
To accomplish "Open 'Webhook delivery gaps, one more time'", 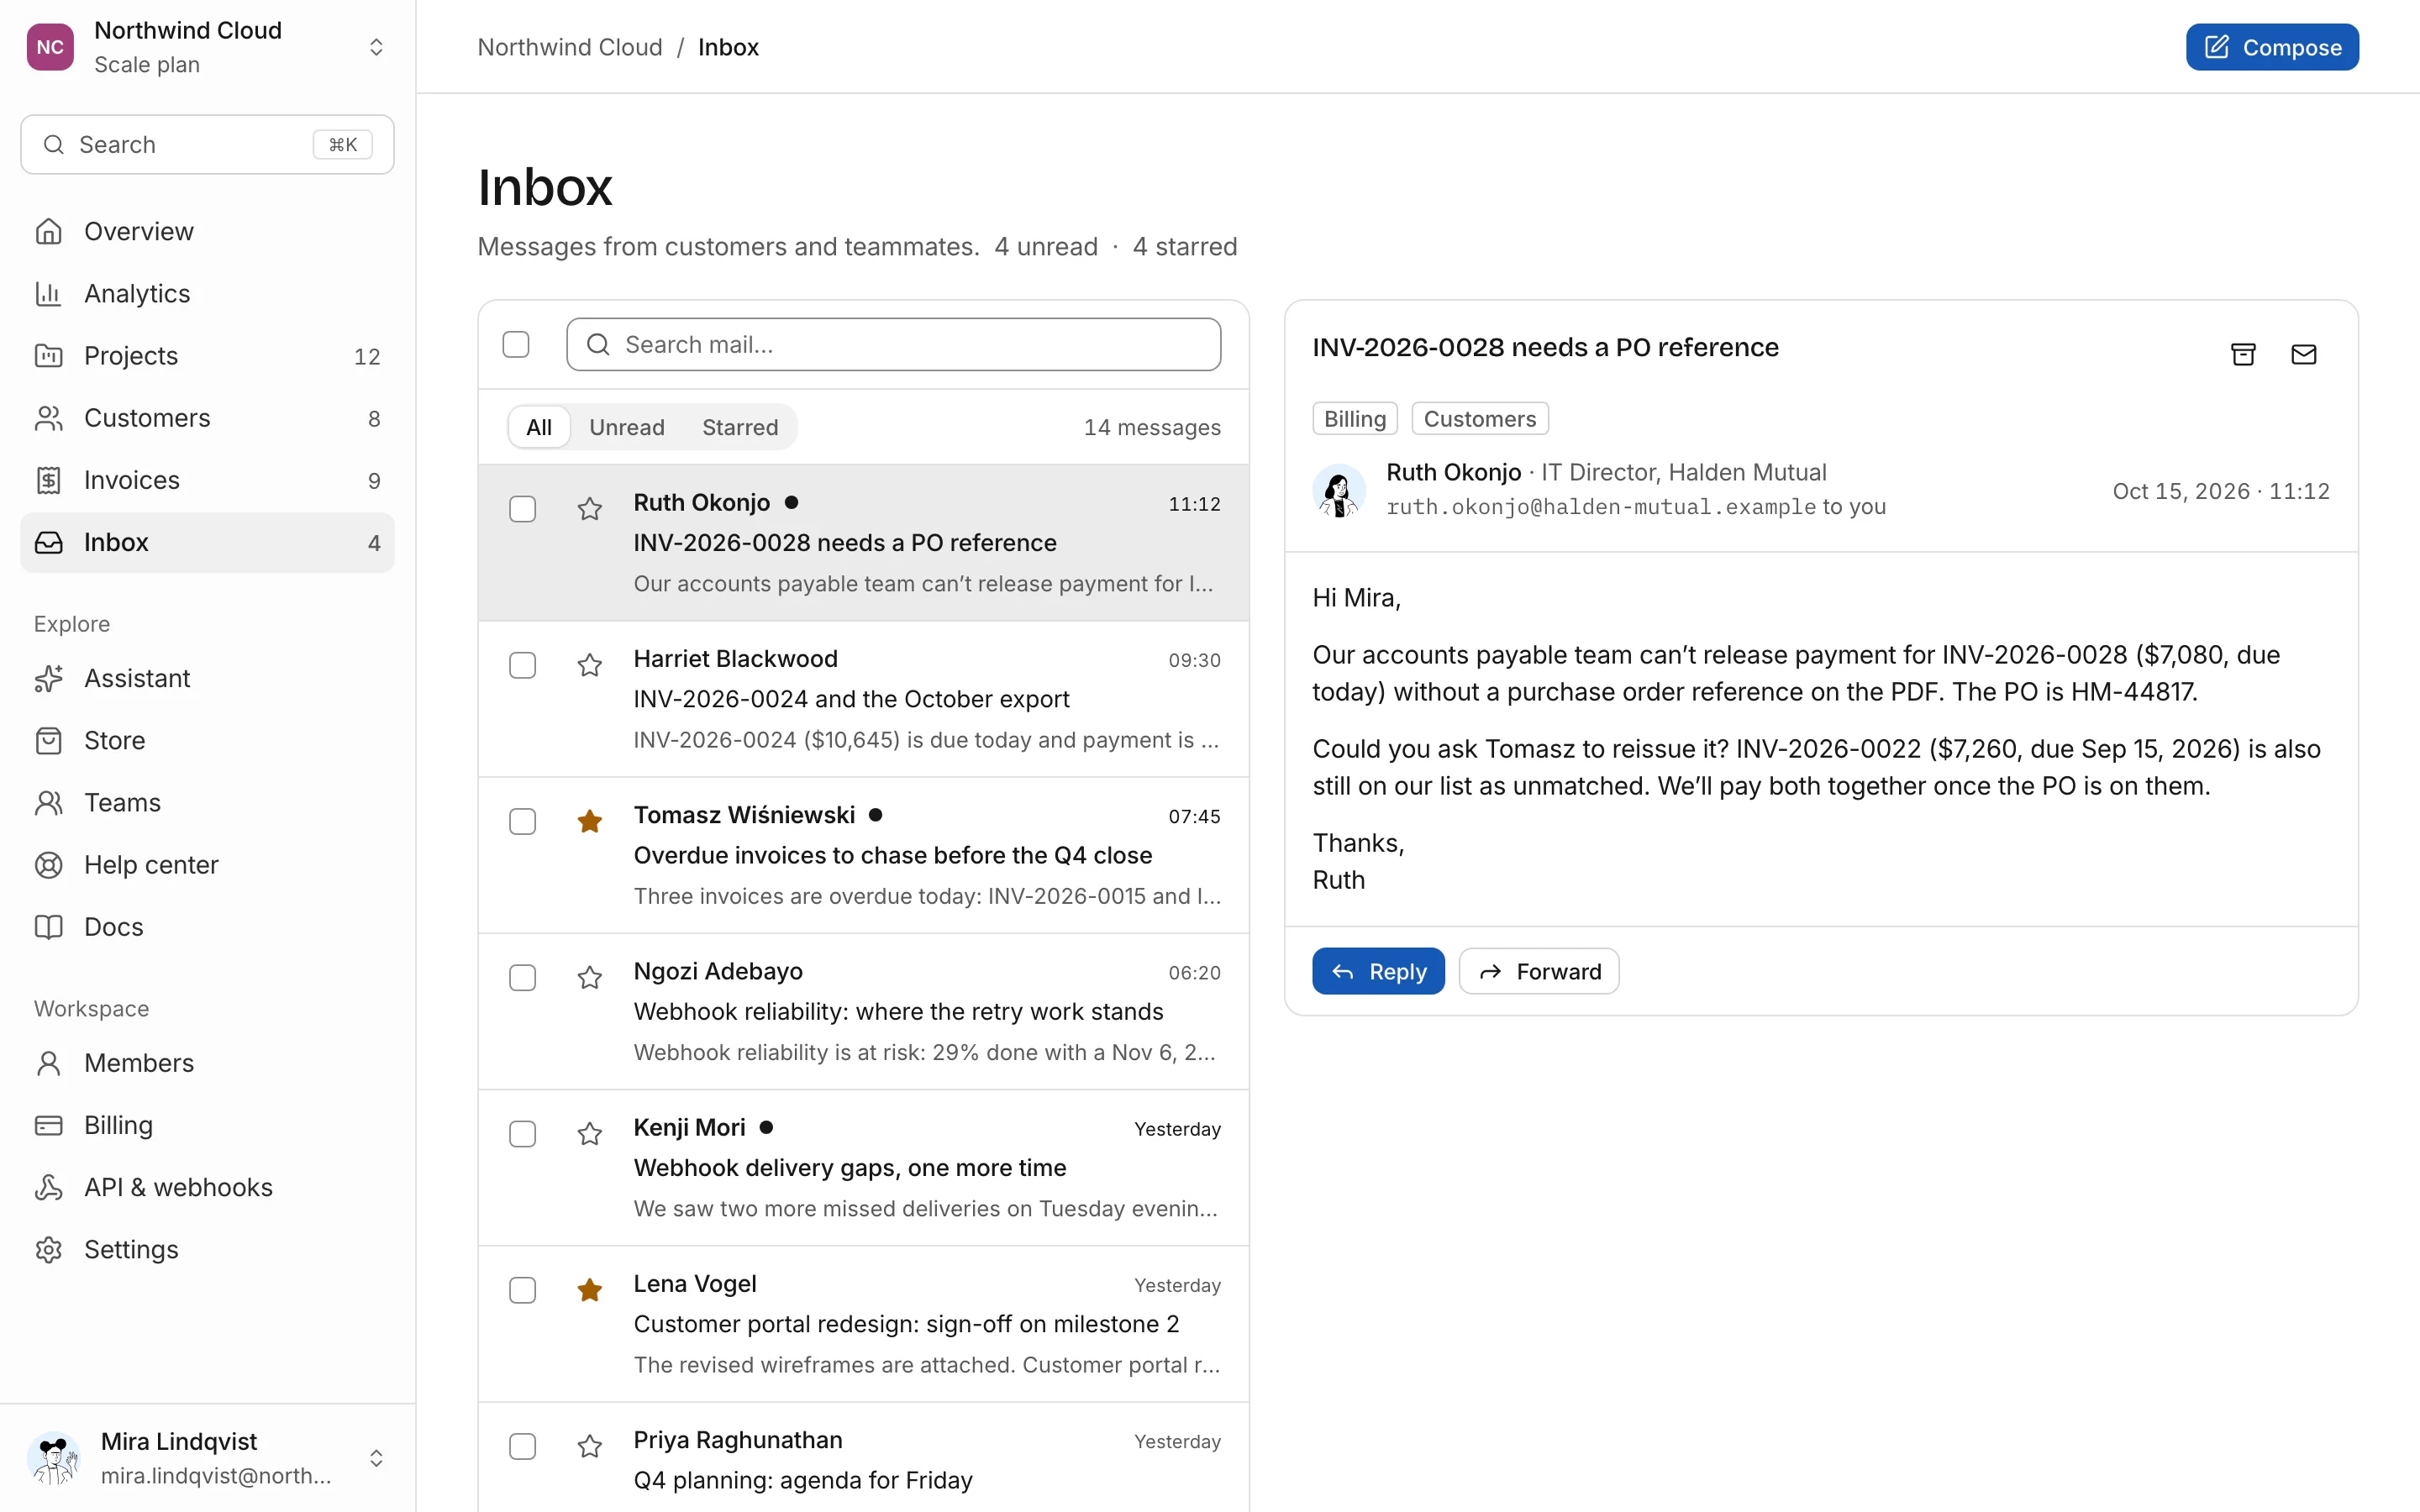I will pyautogui.click(x=864, y=1167).
